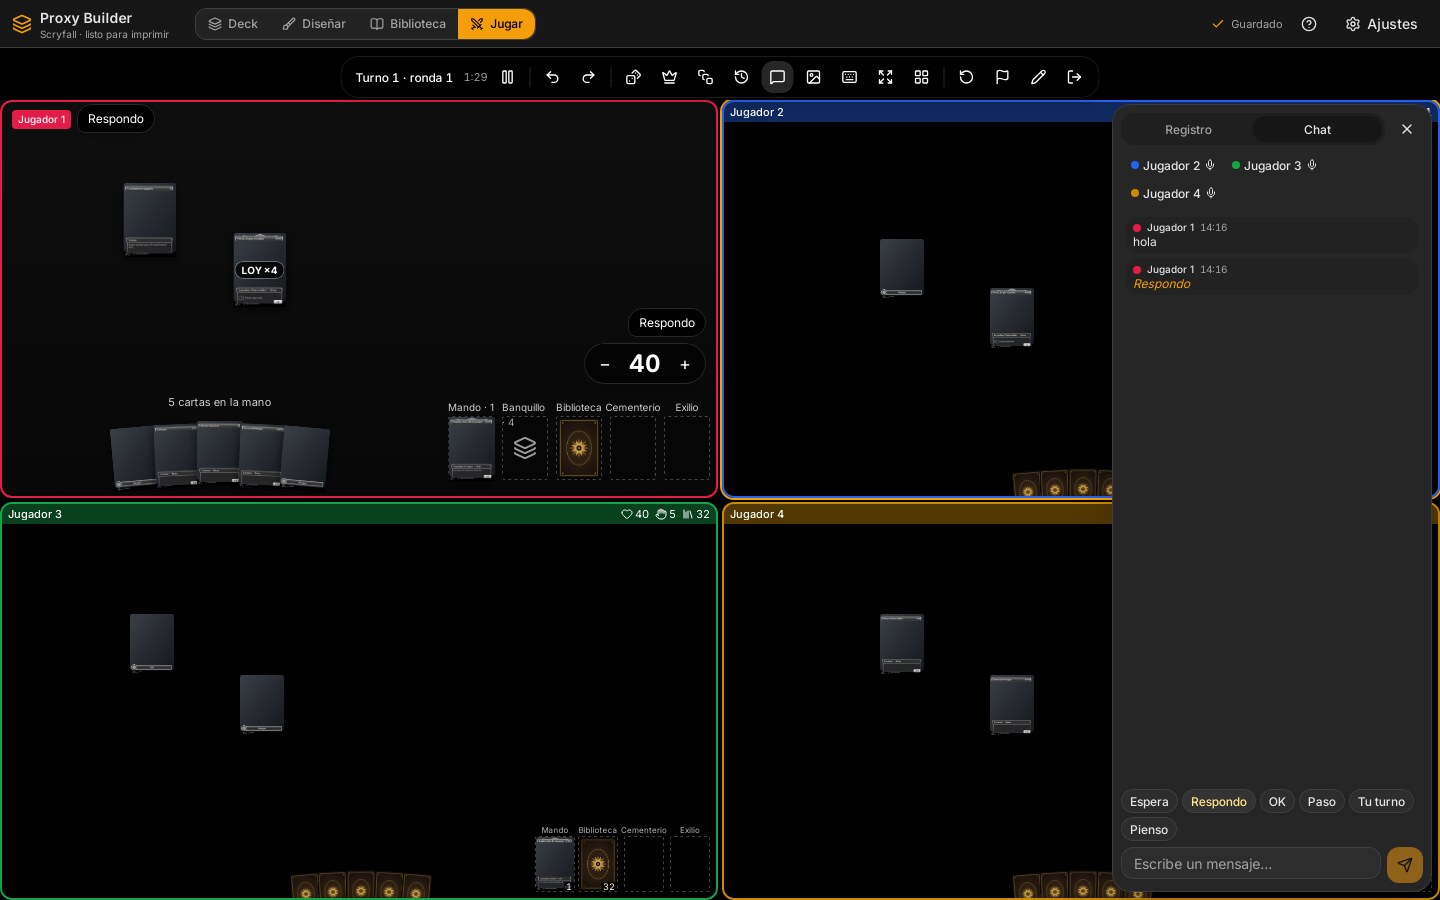Click the image icon in toolbar
1440x900 pixels.
click(x=813, y=77)
